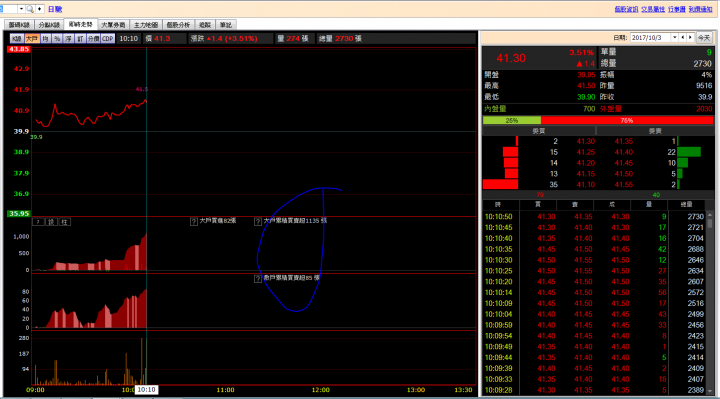Click the tick list vertical scrollbar thumb
The image size is (720, 399).
pyautogui.click(x=710, y=223)
